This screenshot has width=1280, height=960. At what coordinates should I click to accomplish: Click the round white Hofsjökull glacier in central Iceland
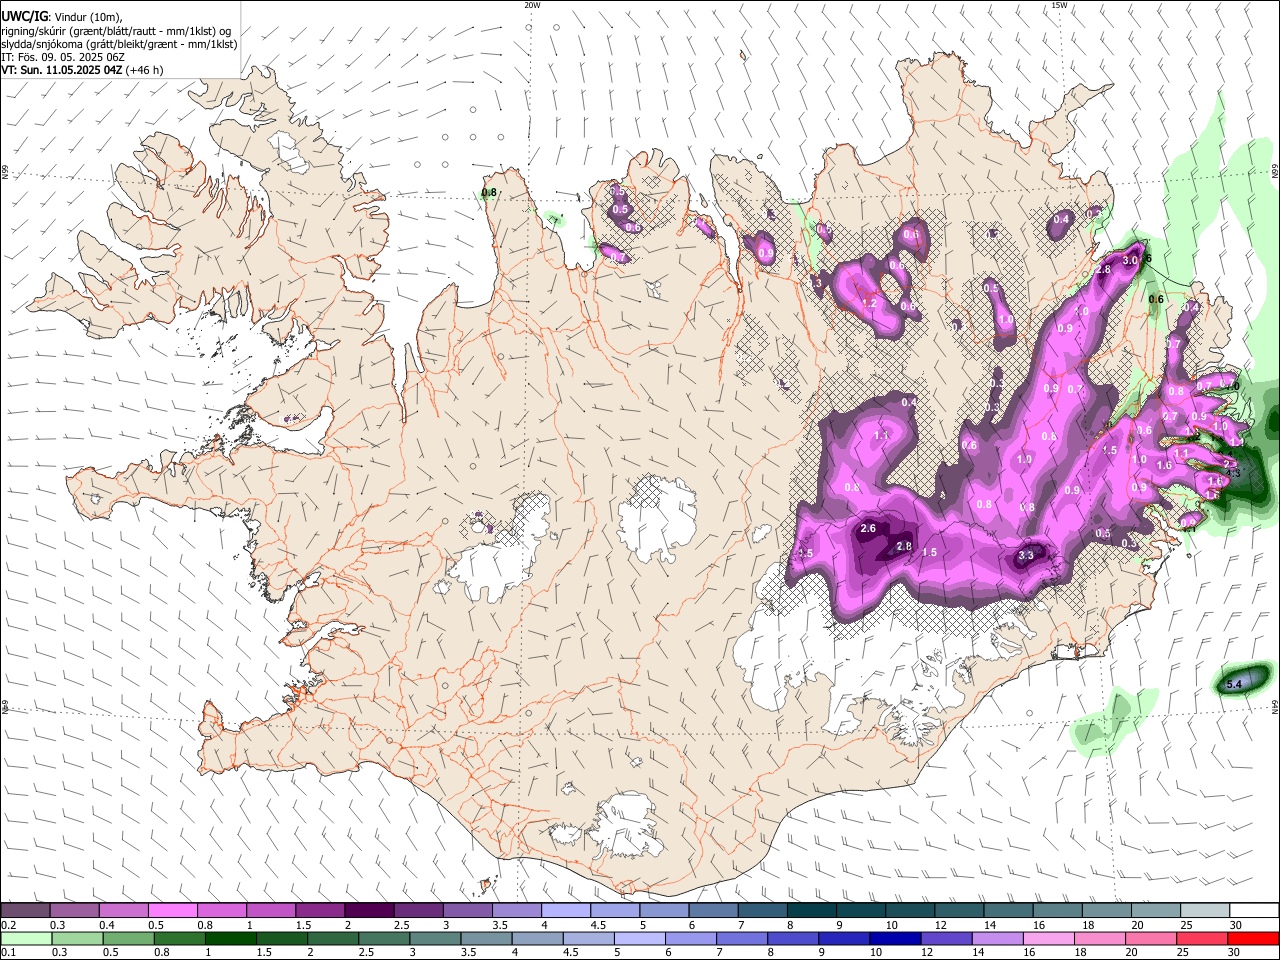[657, 520]
